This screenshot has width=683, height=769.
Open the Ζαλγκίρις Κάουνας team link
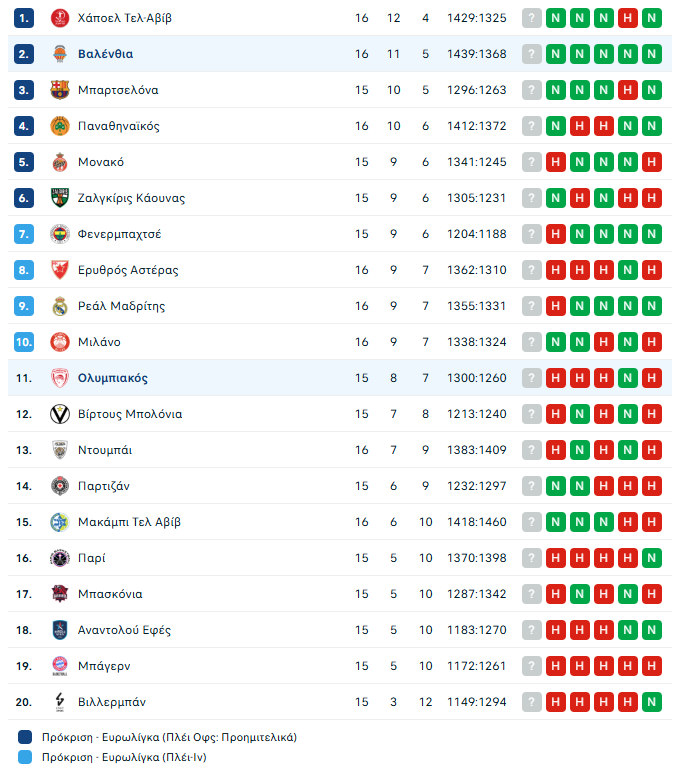point(131,198)
